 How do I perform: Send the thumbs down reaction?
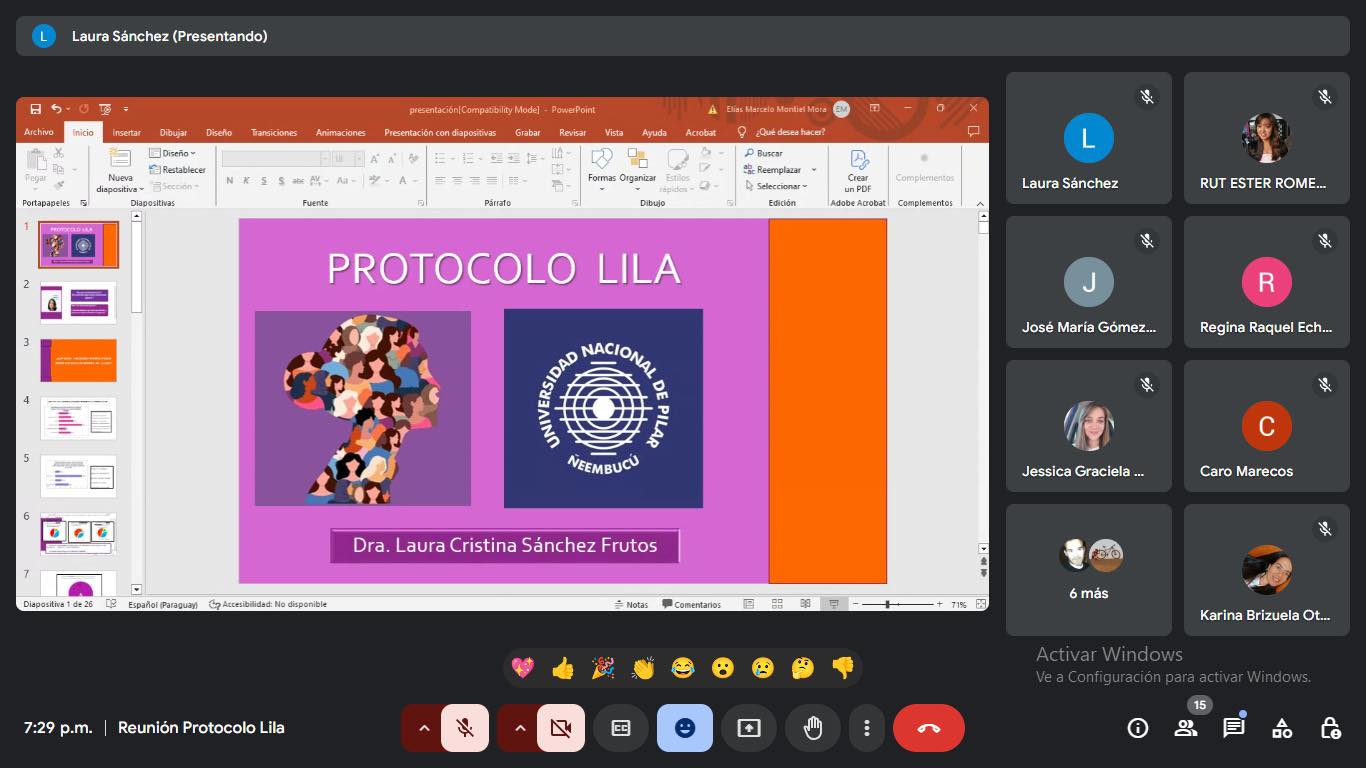843,668
